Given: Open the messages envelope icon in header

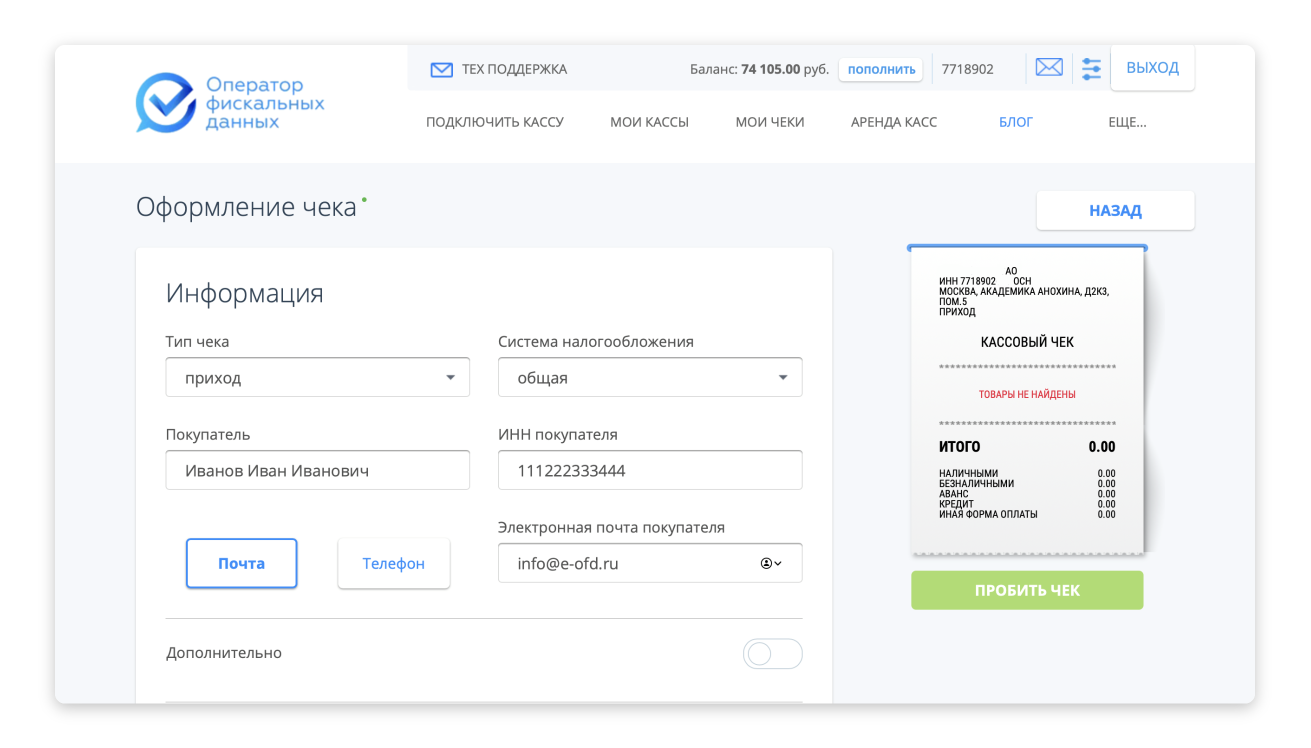Looking at the screenshot, I should click(x=1048, y=68).
